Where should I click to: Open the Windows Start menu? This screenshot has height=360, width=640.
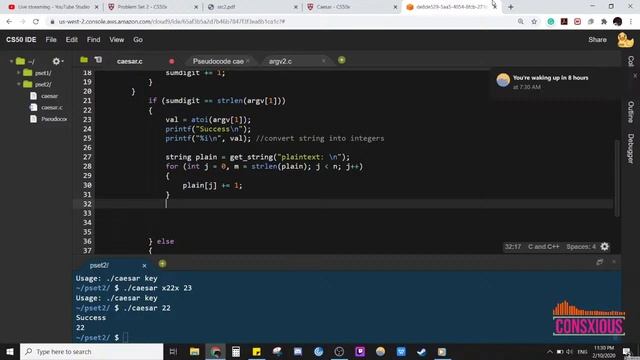pyautogui.click(x=9, y=351)
